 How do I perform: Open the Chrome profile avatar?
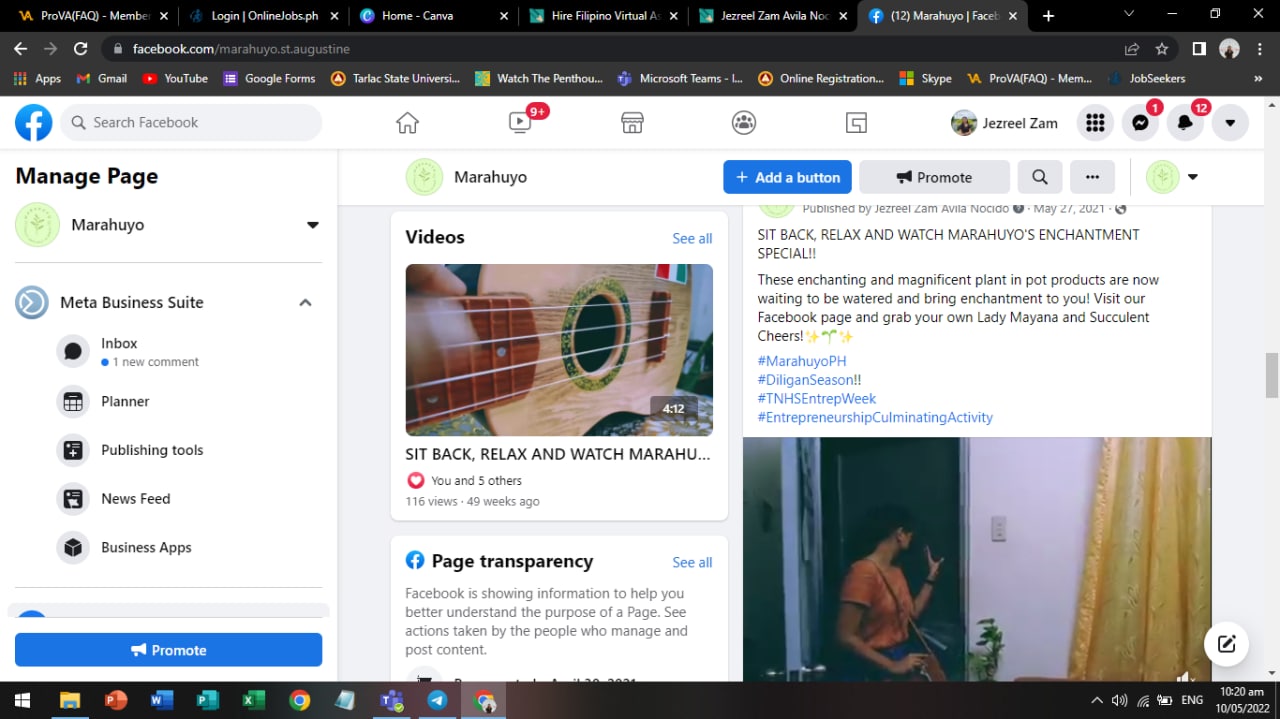coord(1230,49)
